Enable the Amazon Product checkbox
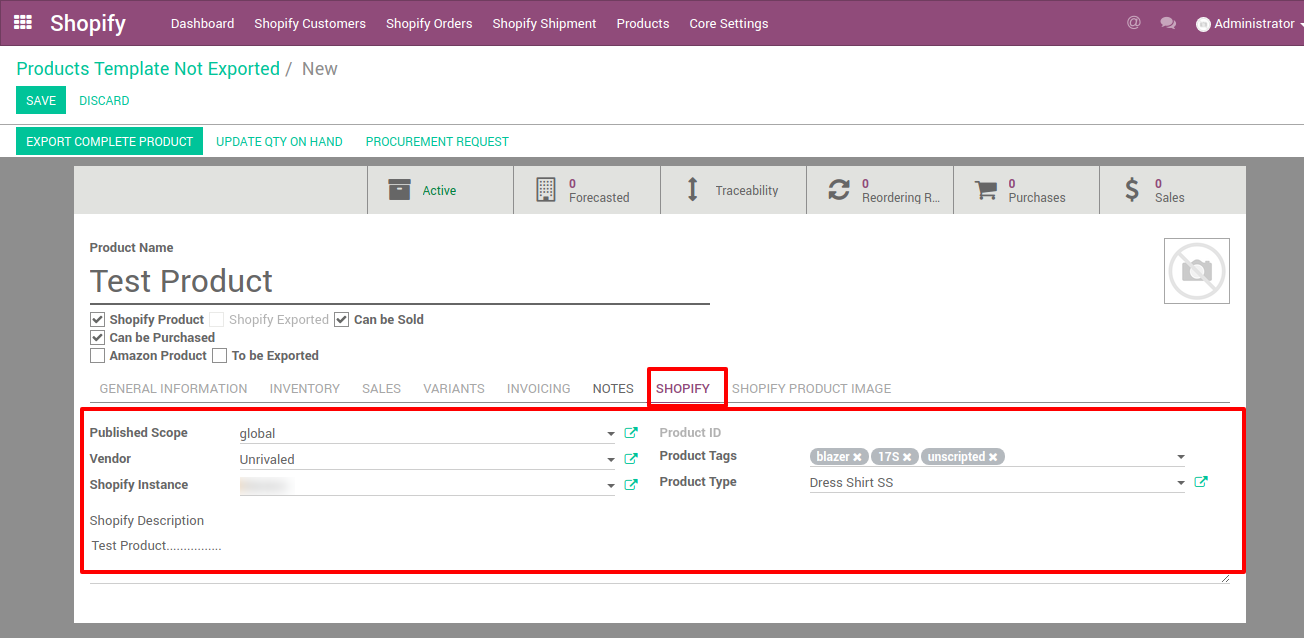 97,356
